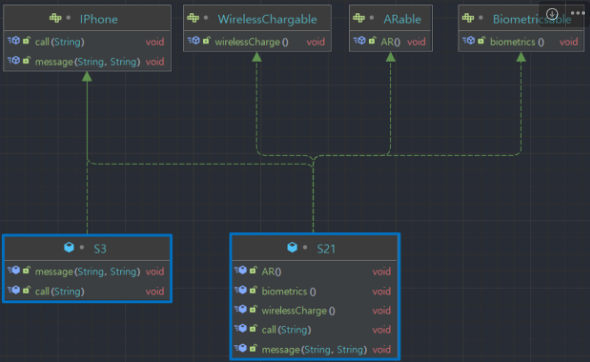Click the S3 class icon
The height and width of the screenshot is (362, 590).
(69, 247)
